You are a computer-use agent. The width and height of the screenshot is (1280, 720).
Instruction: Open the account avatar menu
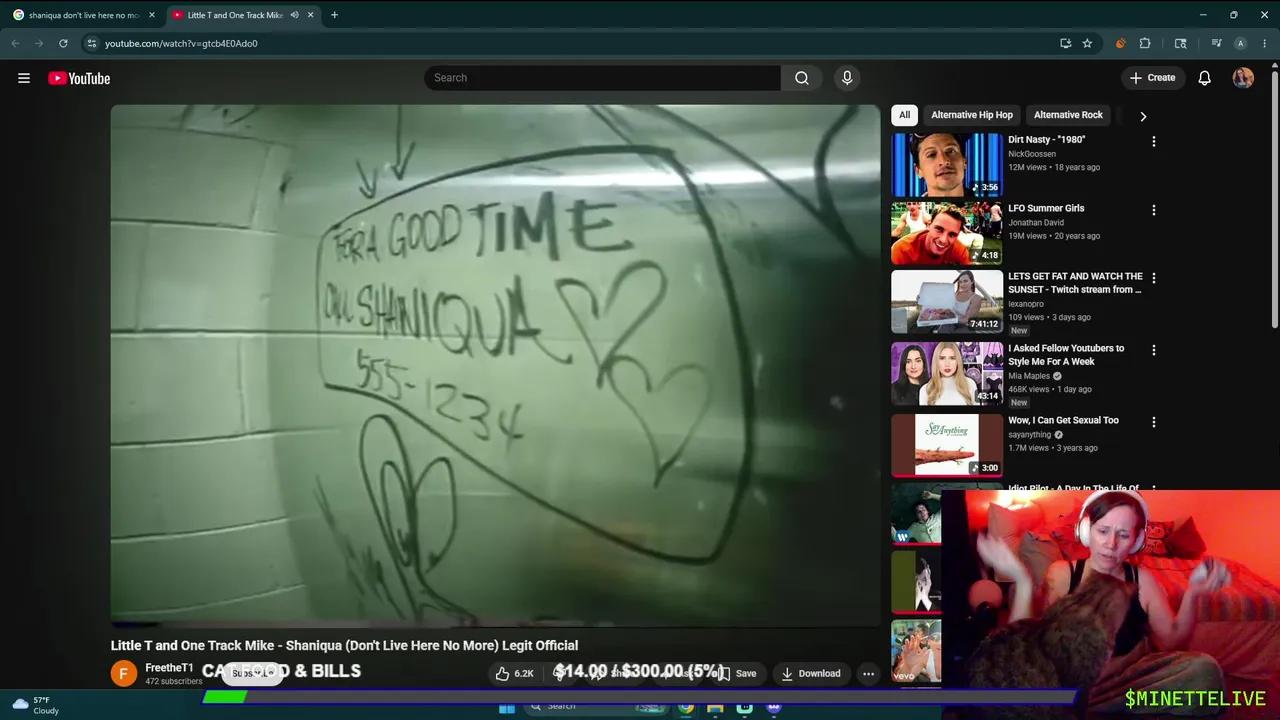click(x=1243, y=78)
